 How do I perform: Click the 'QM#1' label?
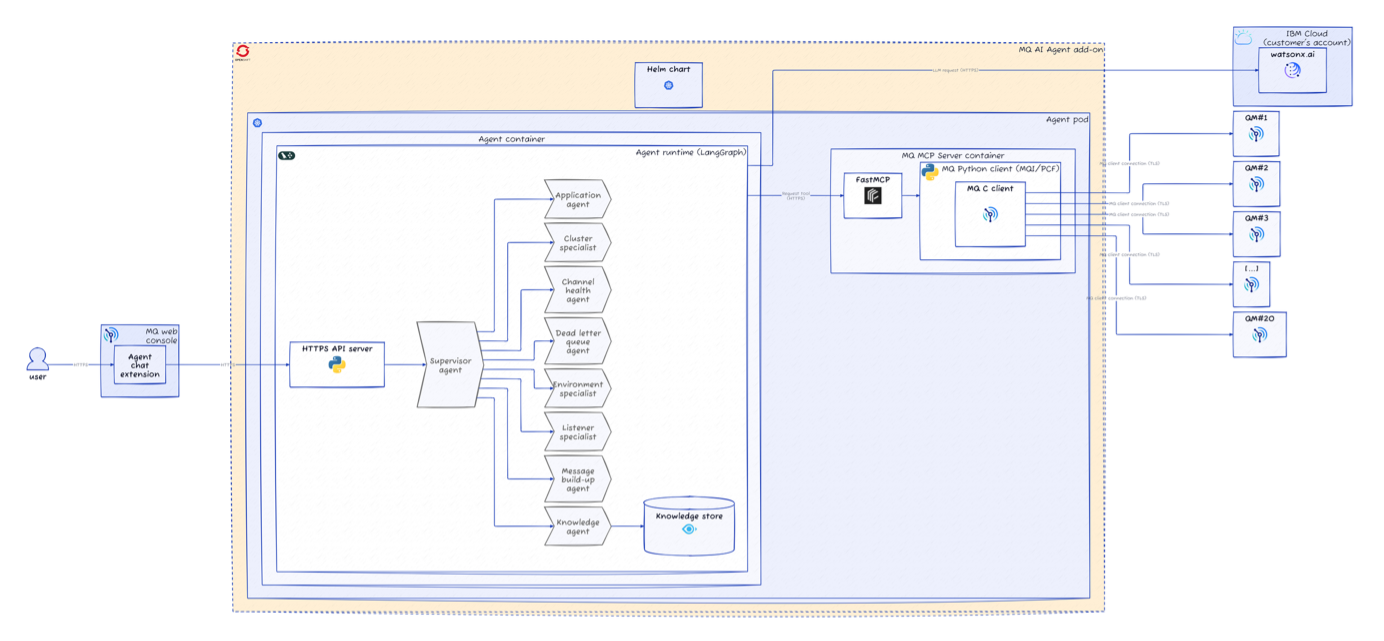pos(1256,117)
